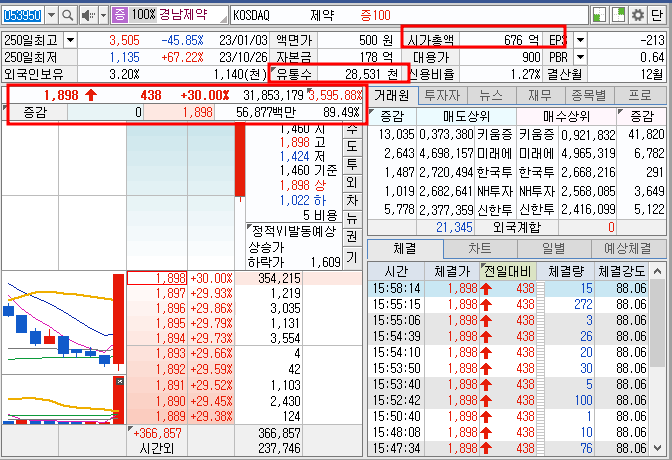The width and height of the screenshot is (672, 460).
Task: Switch to the 체결 tab
Action: point(405,248)
